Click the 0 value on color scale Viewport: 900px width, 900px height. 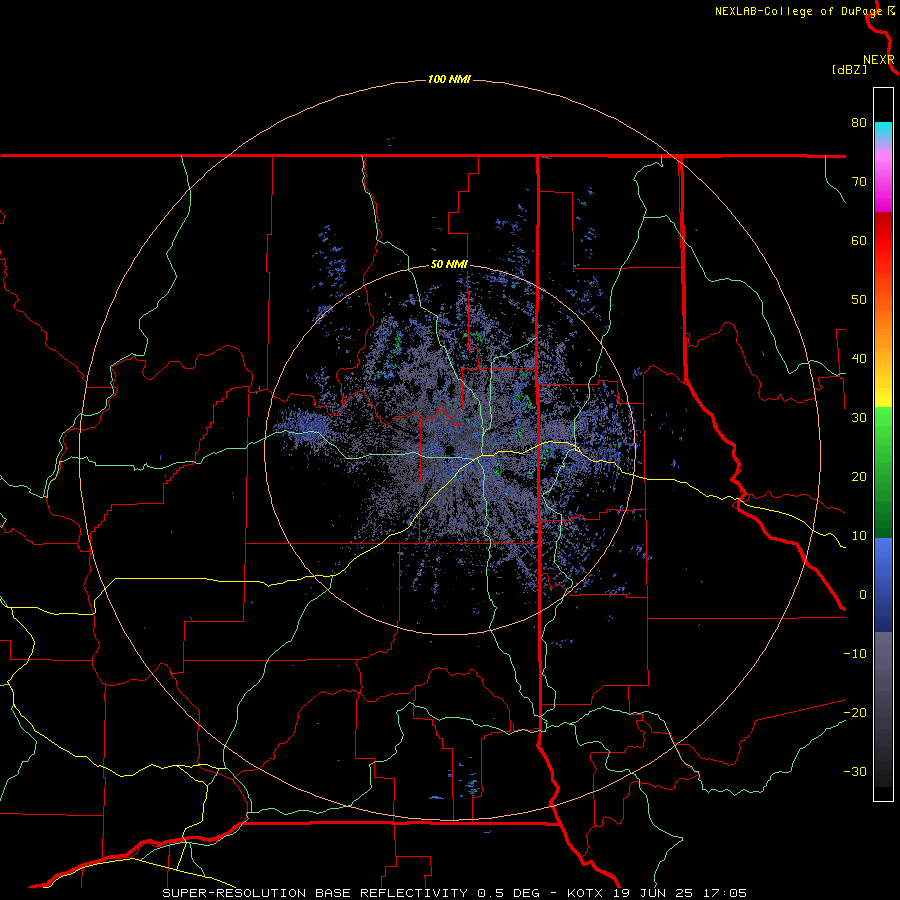(863, 595)
